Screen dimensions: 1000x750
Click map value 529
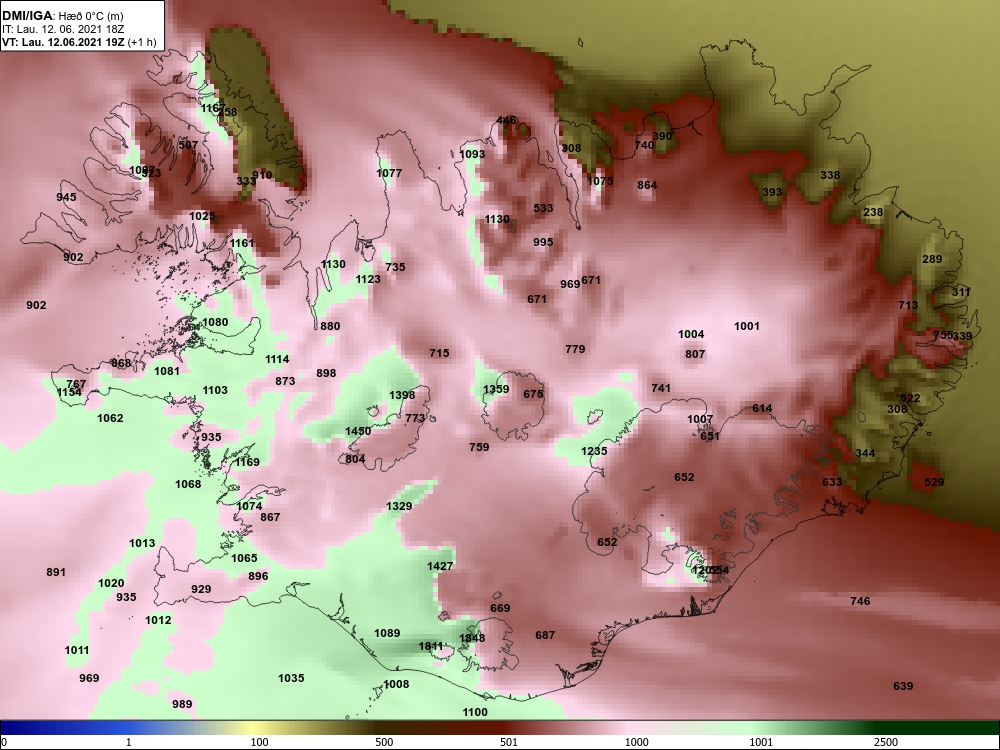pos(934,482)
